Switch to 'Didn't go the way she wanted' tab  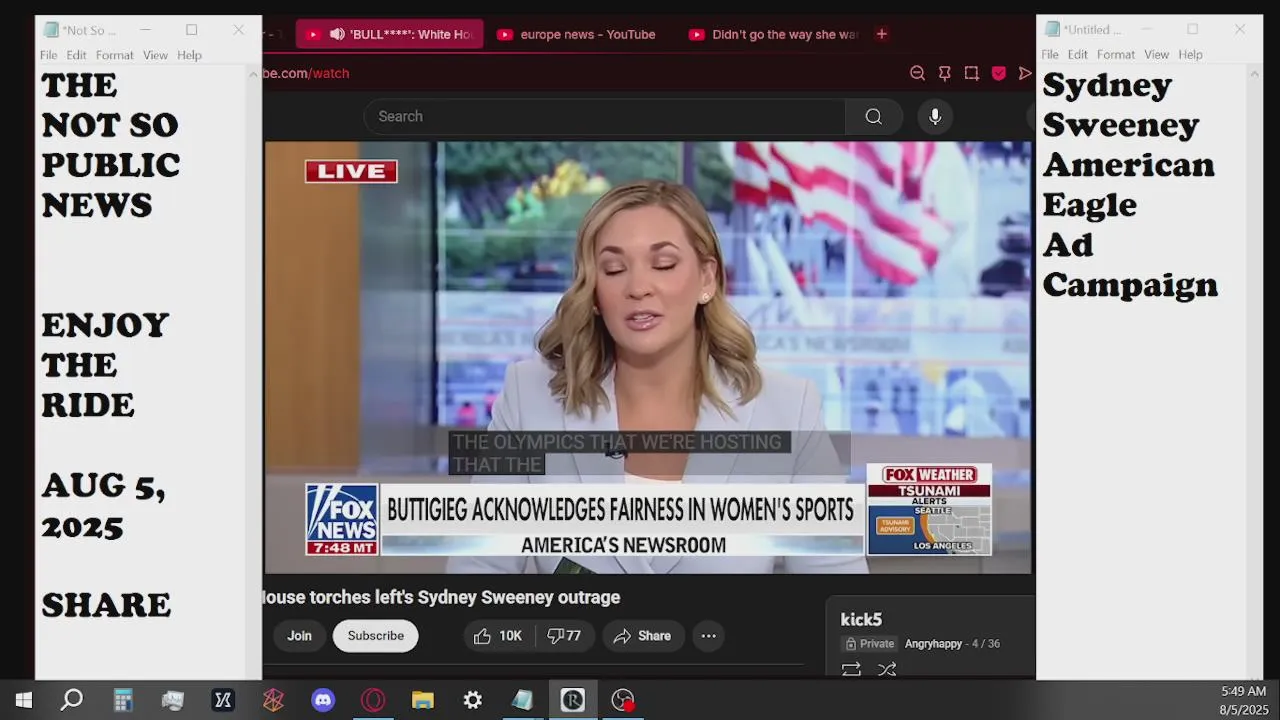(x=774, y=34)
